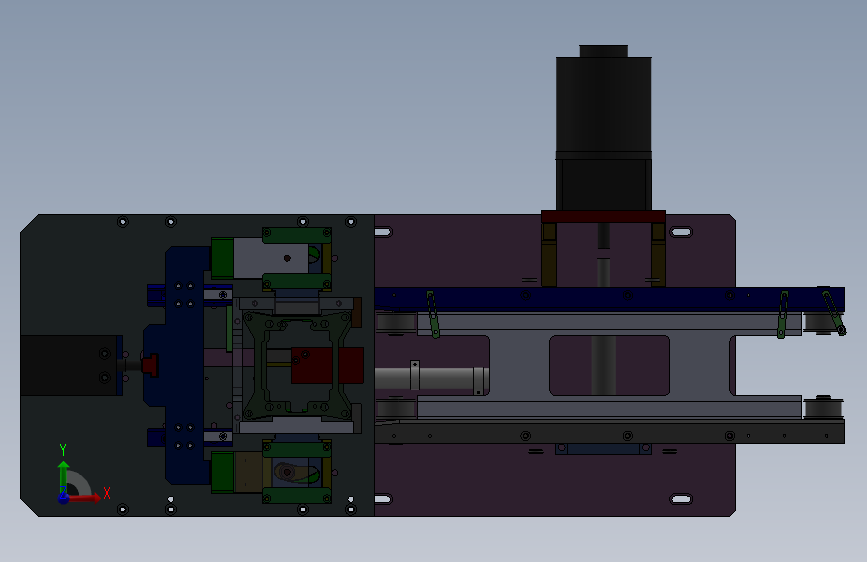
Task: Select the small blue bracket below the bottom rail
Action: coord(603,449)
